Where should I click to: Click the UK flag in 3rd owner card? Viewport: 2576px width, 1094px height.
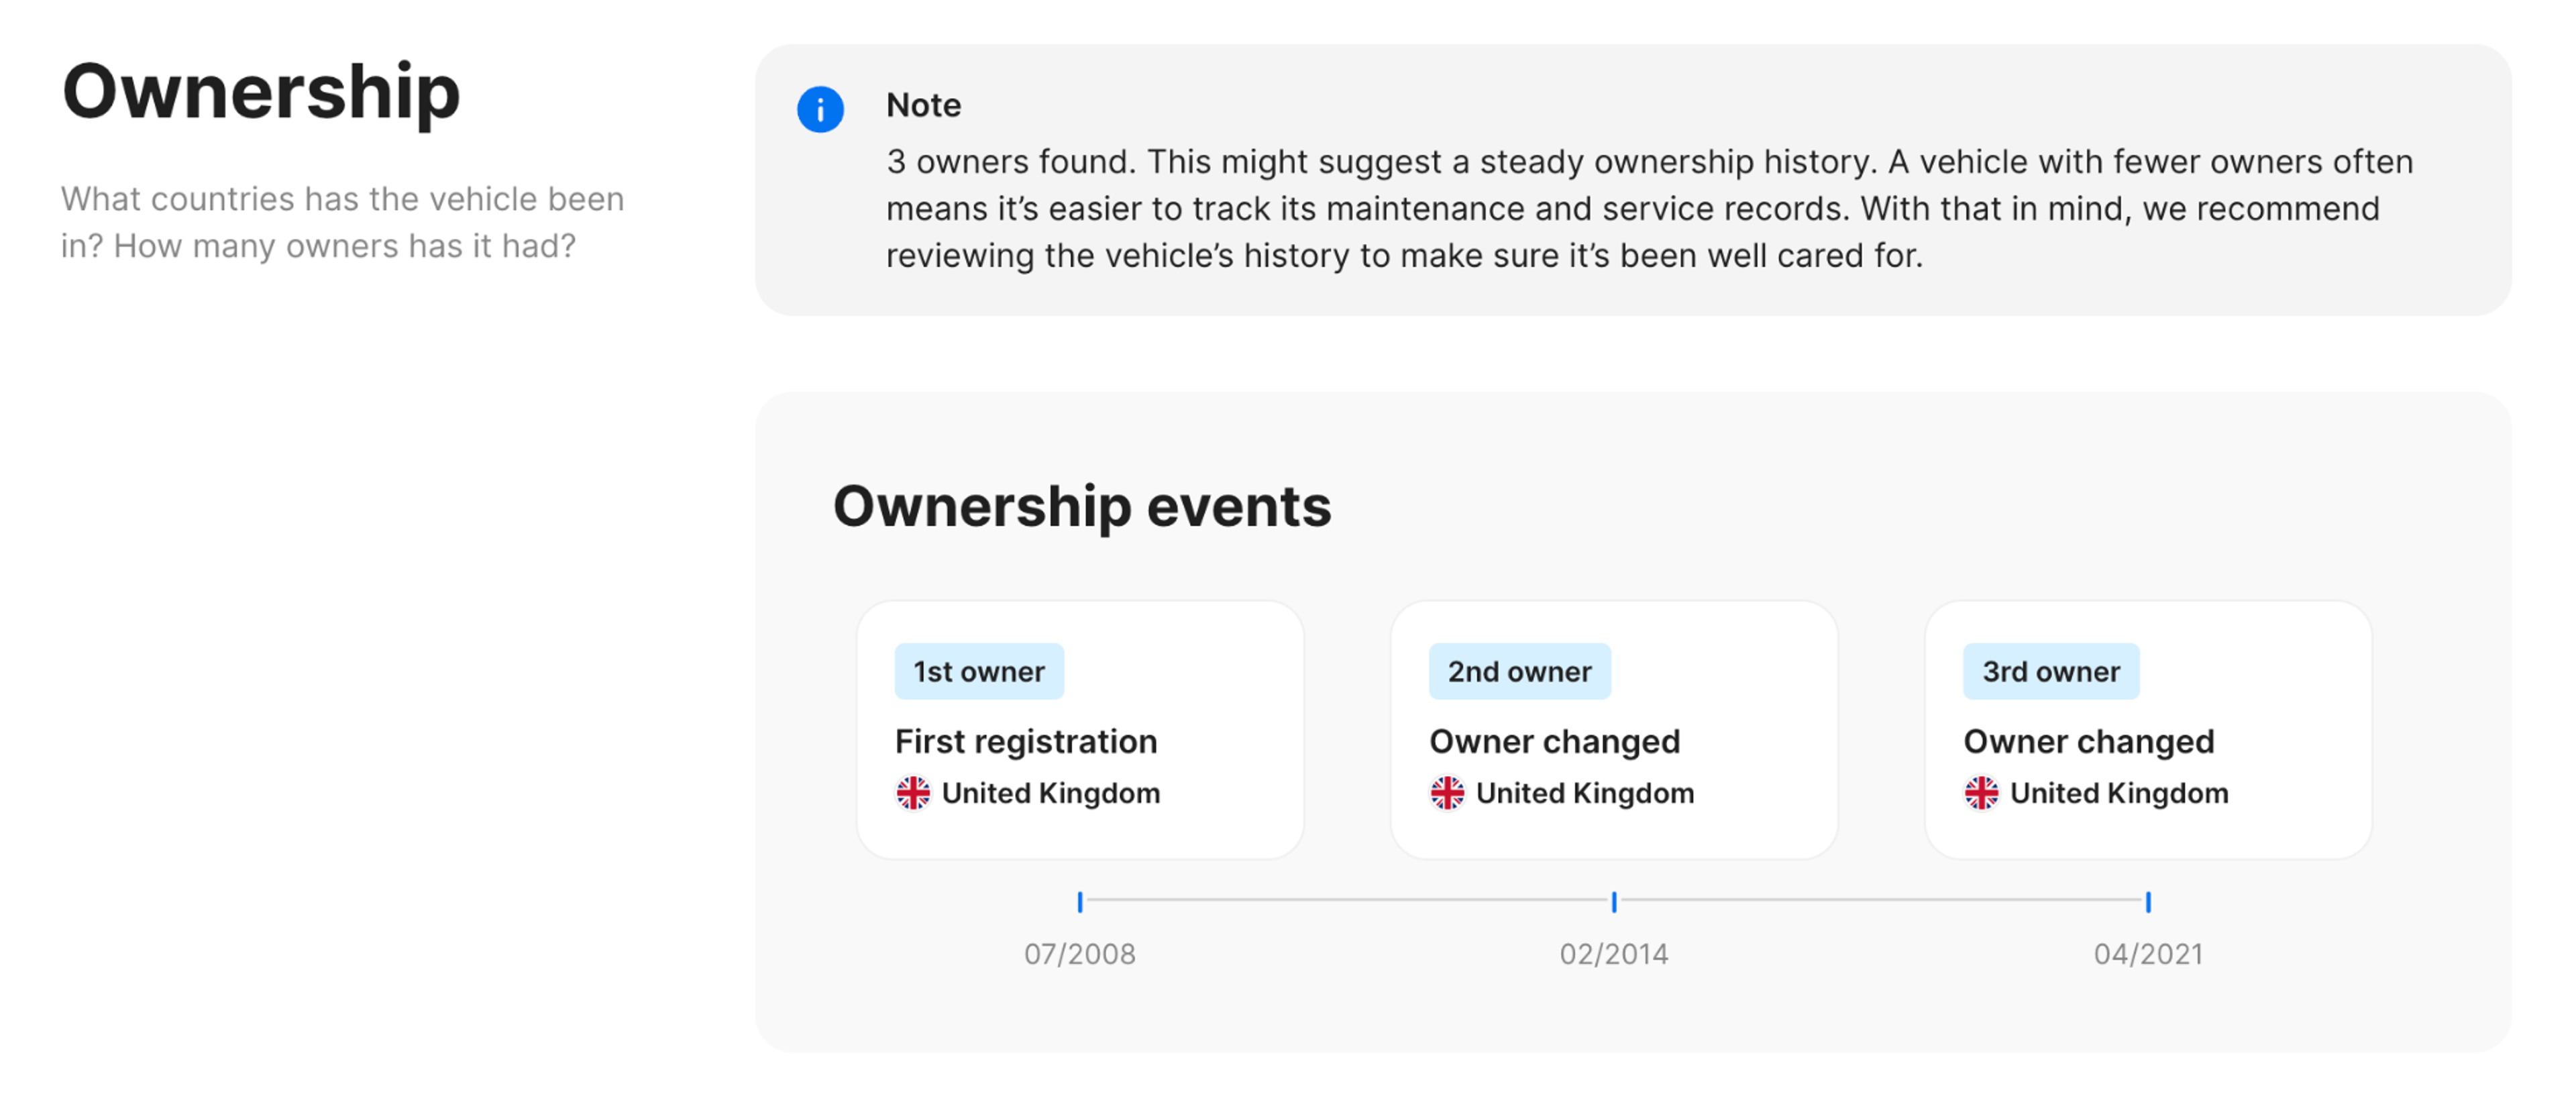tap(1980, 793)
